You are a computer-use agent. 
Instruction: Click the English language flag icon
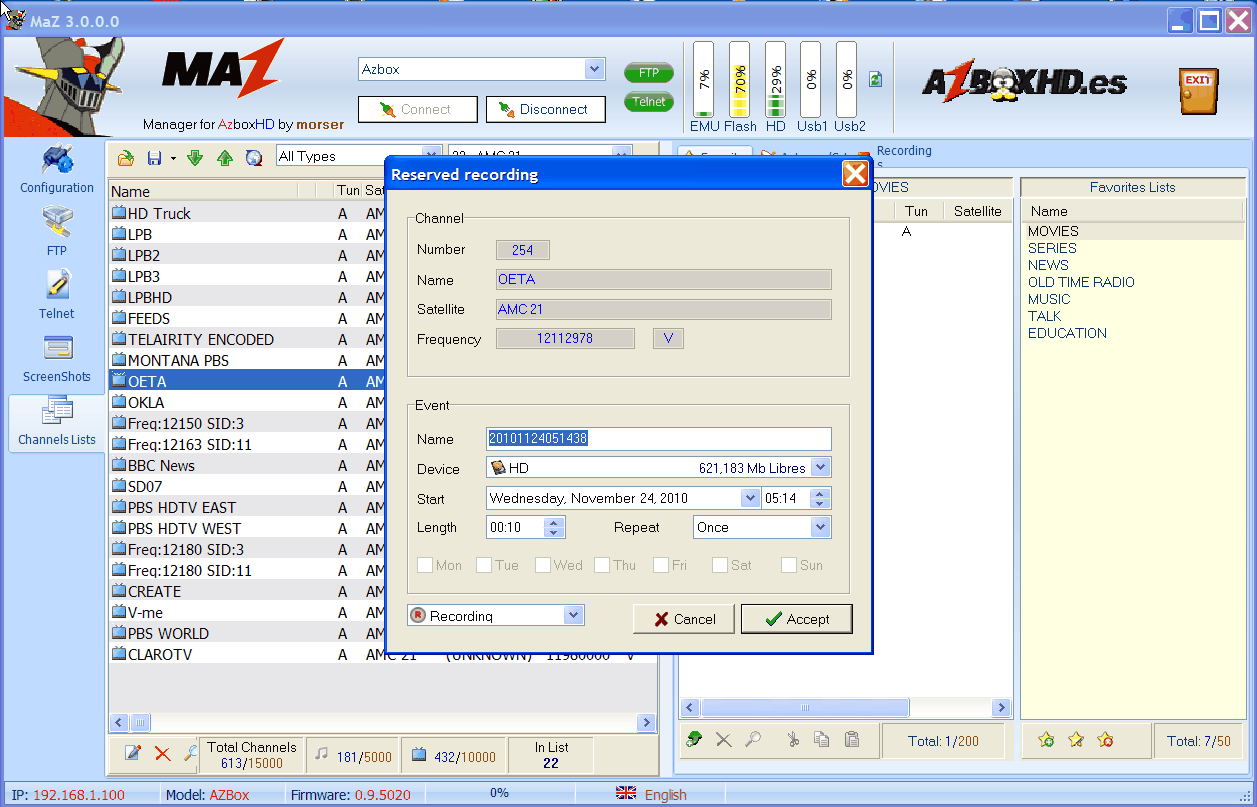(626, 793)
